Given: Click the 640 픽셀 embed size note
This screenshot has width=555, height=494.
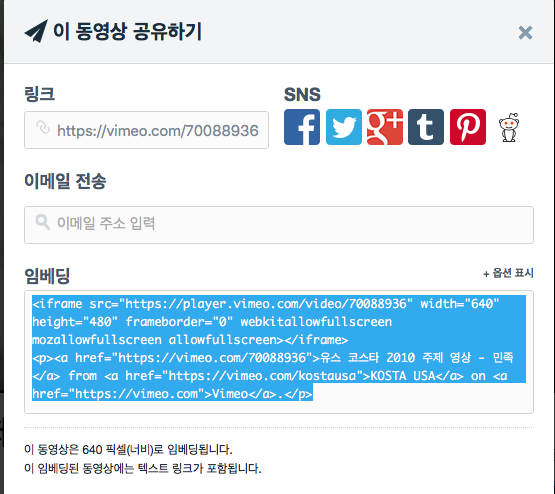Looking at the screenshot, I should 128,449.
